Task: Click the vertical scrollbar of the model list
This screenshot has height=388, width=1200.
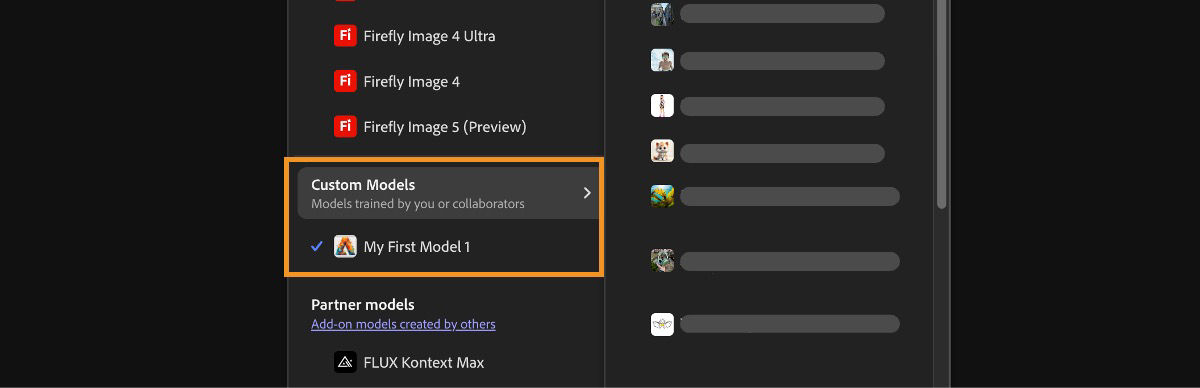Action: coord(942,104)
